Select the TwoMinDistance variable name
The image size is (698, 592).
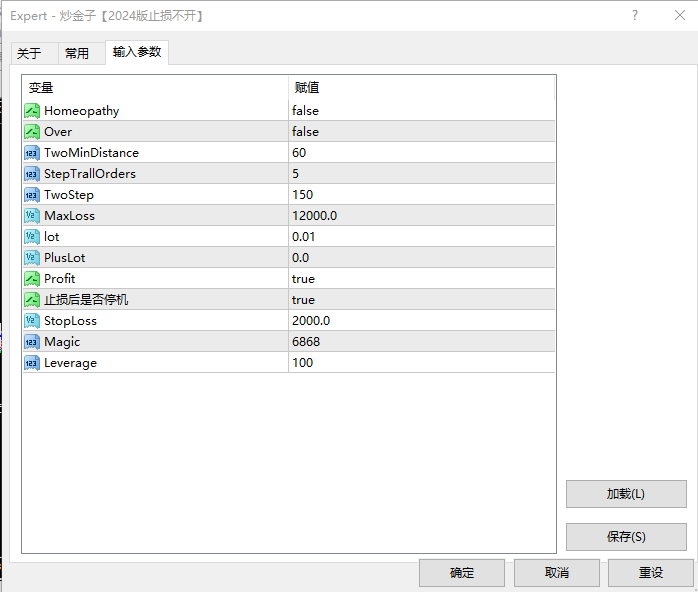click(x=91, y=153)
